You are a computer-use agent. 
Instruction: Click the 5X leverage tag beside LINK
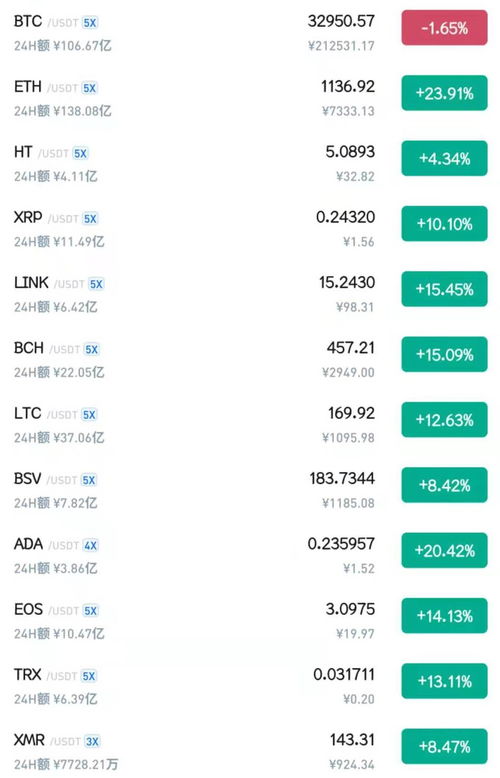pyautogui.click(x=96, y=284)
